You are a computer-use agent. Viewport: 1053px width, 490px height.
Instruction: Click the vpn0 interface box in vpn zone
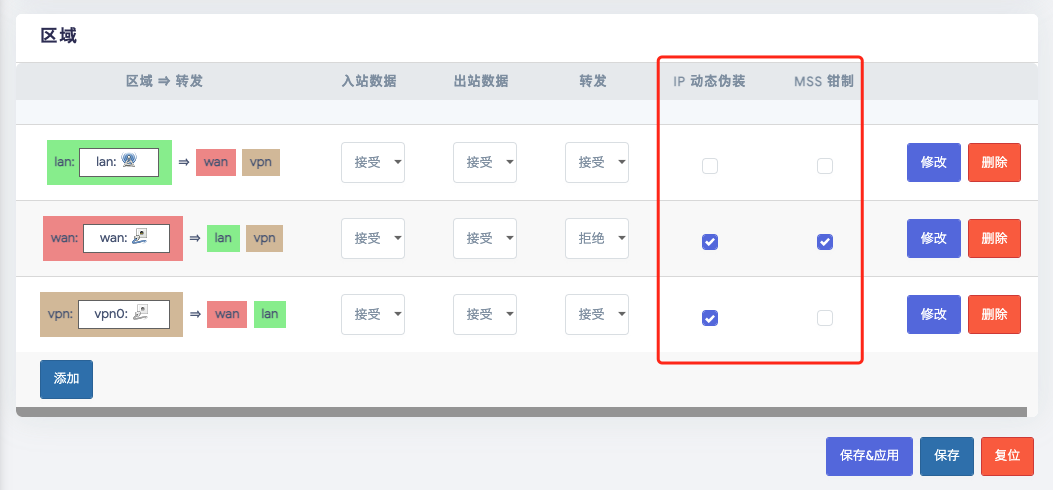pos(124,314)
